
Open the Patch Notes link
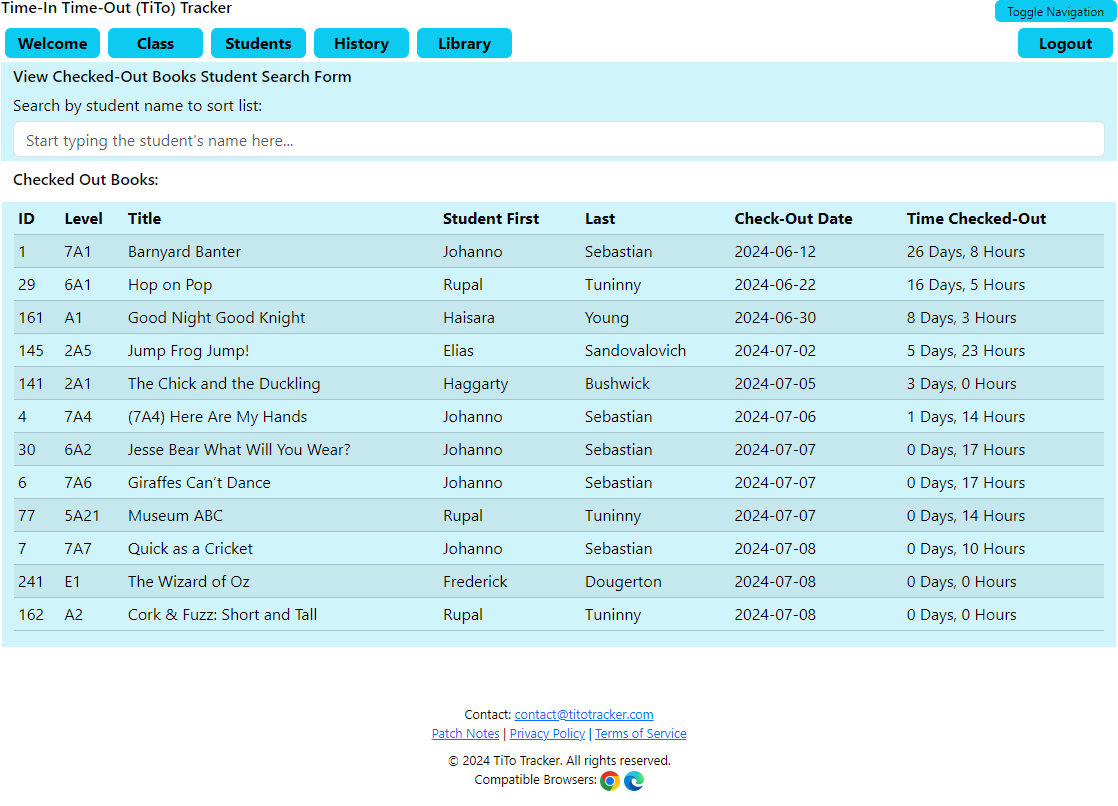coord(465,734)
